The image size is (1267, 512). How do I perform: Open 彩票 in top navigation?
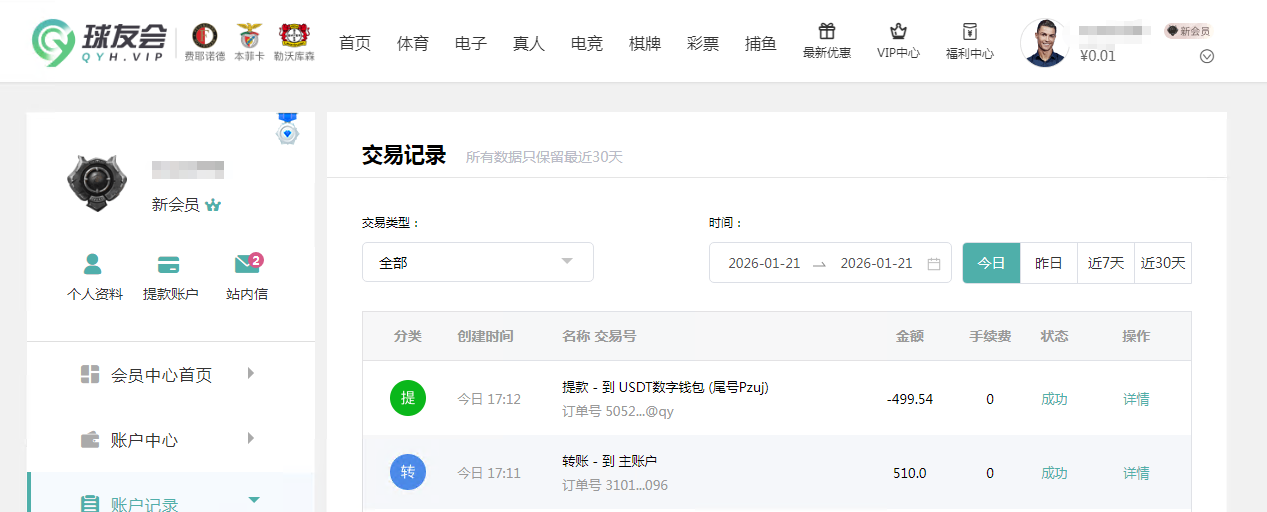(x=703, y=43)
